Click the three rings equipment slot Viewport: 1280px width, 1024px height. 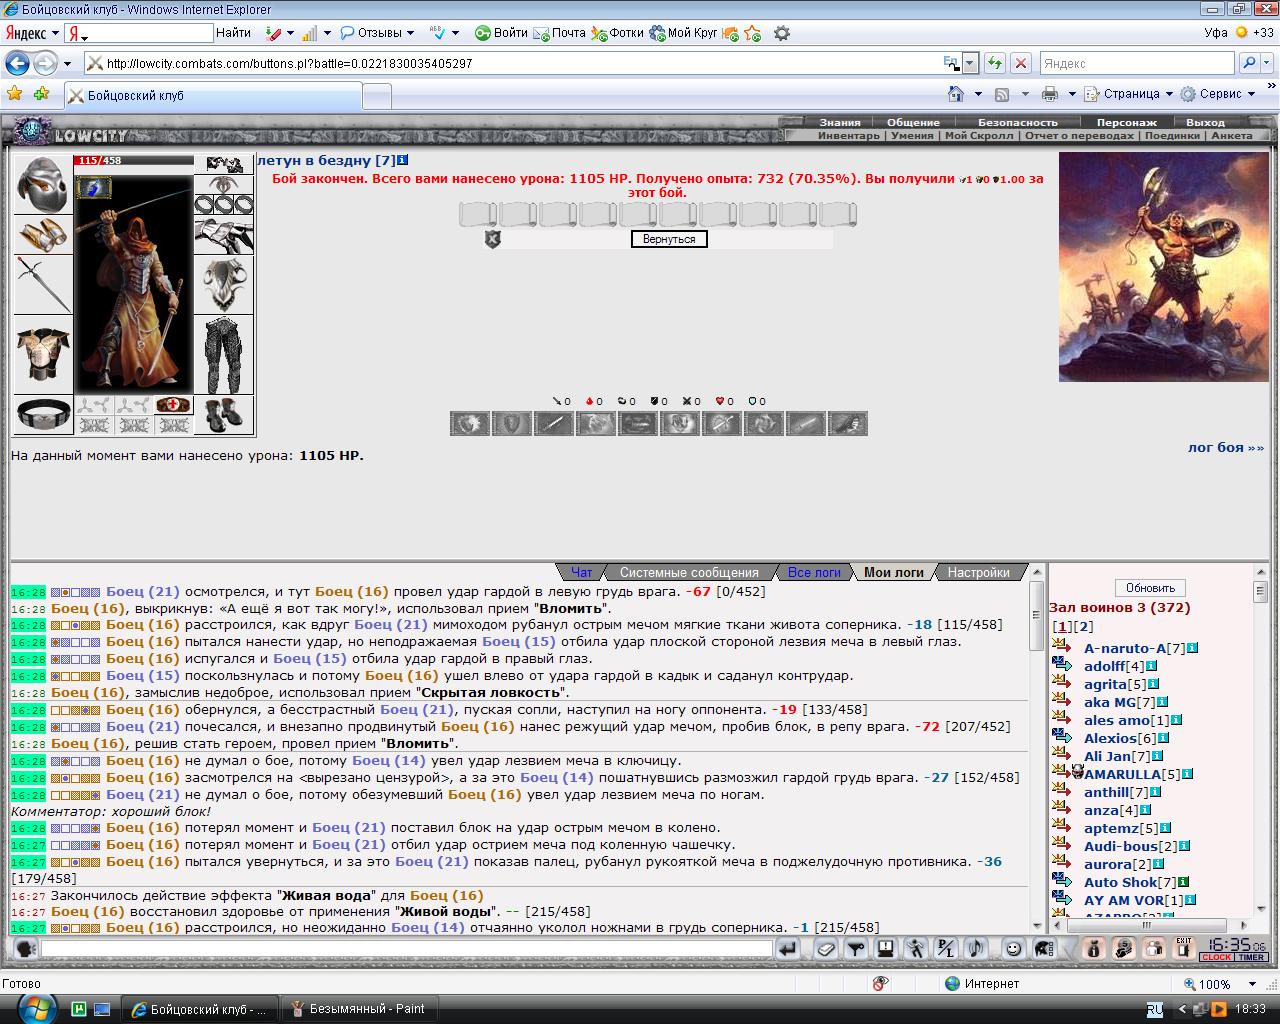(224, 204)
